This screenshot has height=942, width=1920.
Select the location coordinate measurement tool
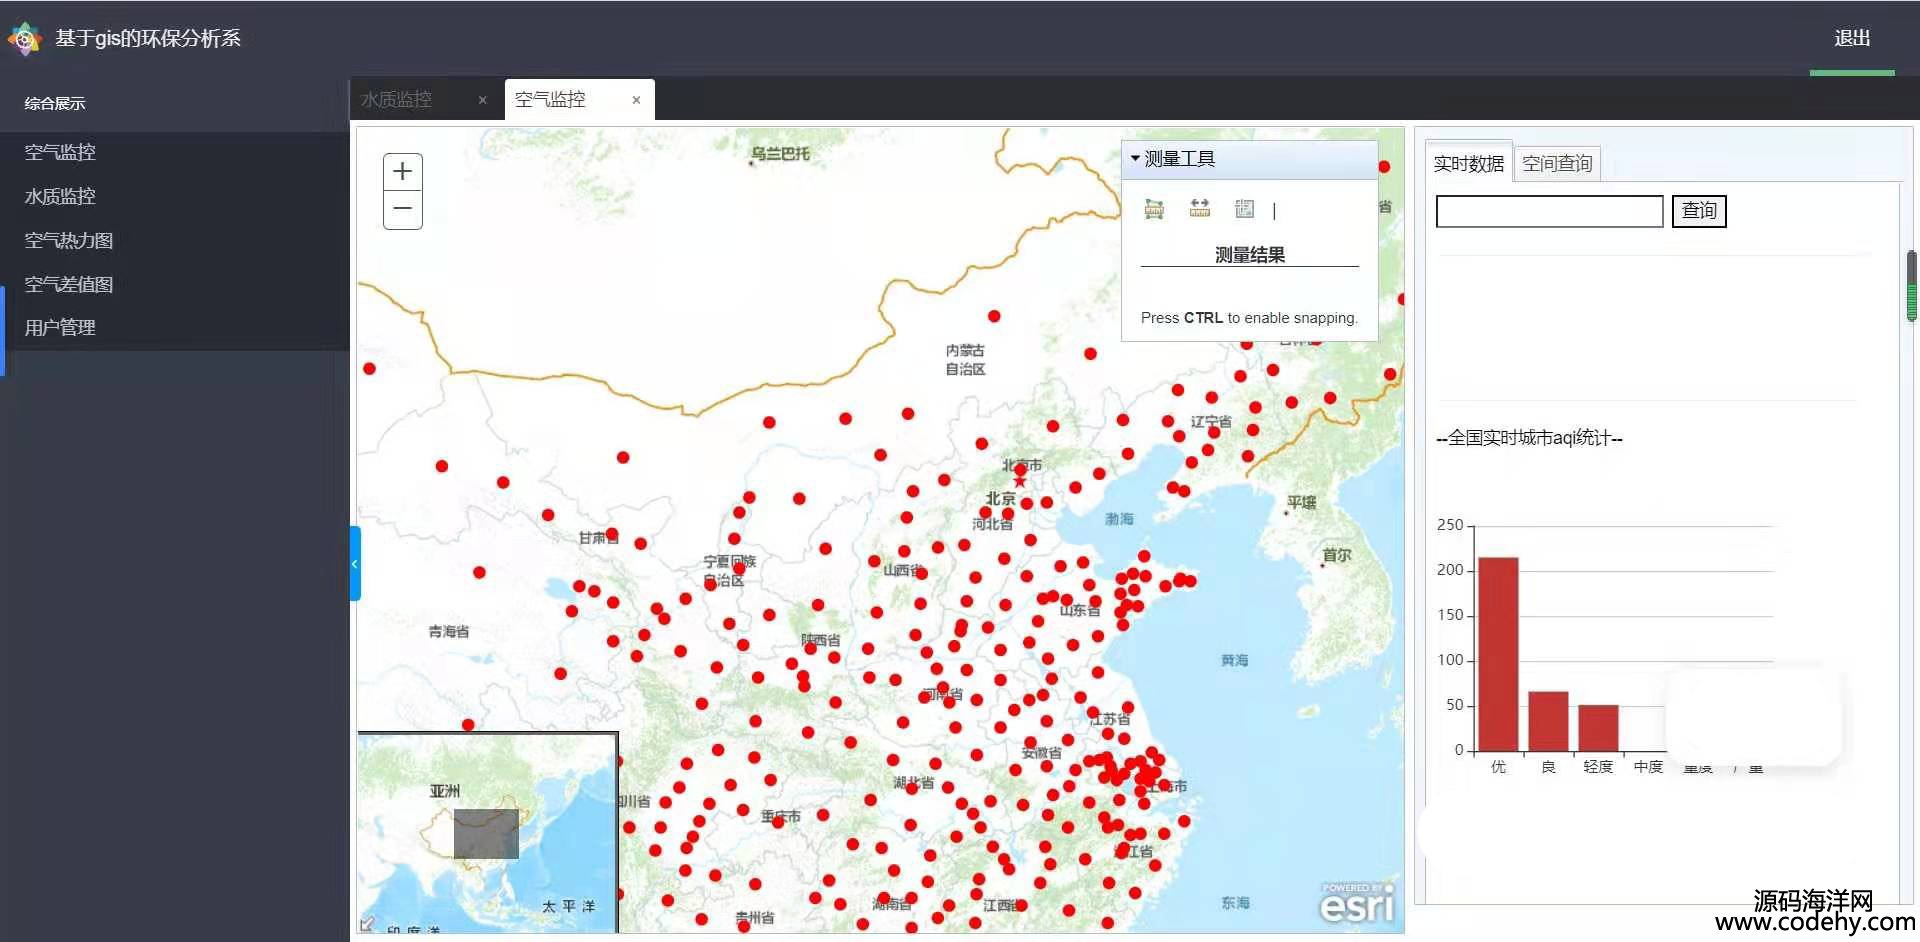point(1244,208)
